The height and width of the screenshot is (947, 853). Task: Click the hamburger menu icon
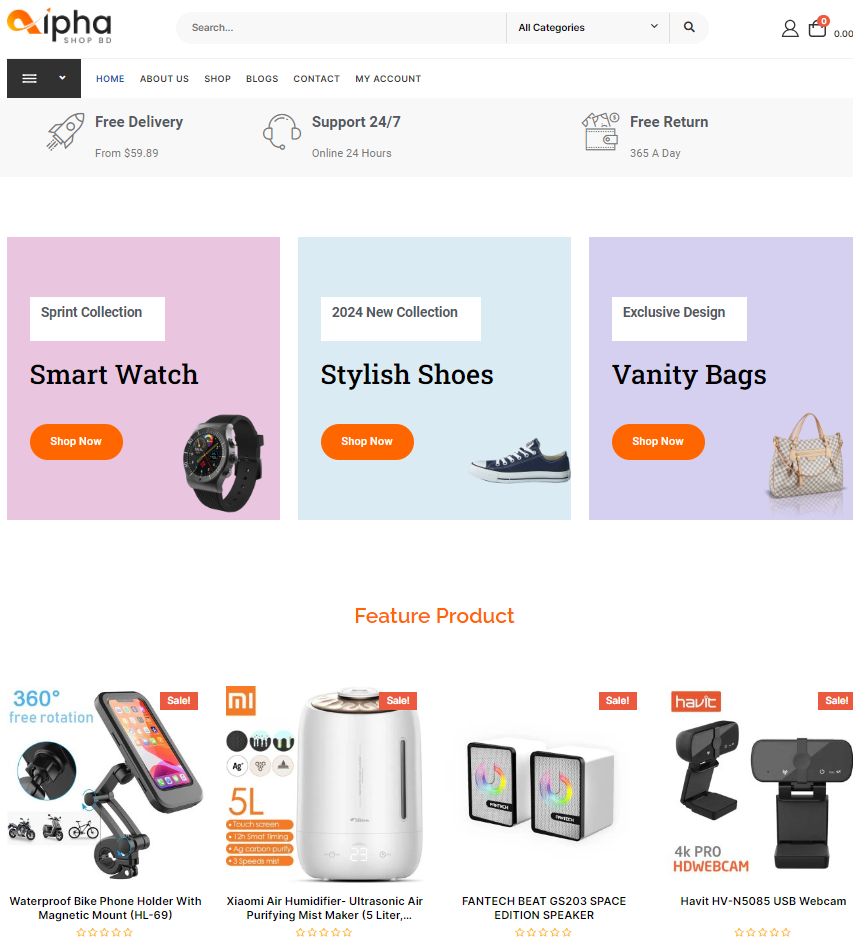pos(30,79)
